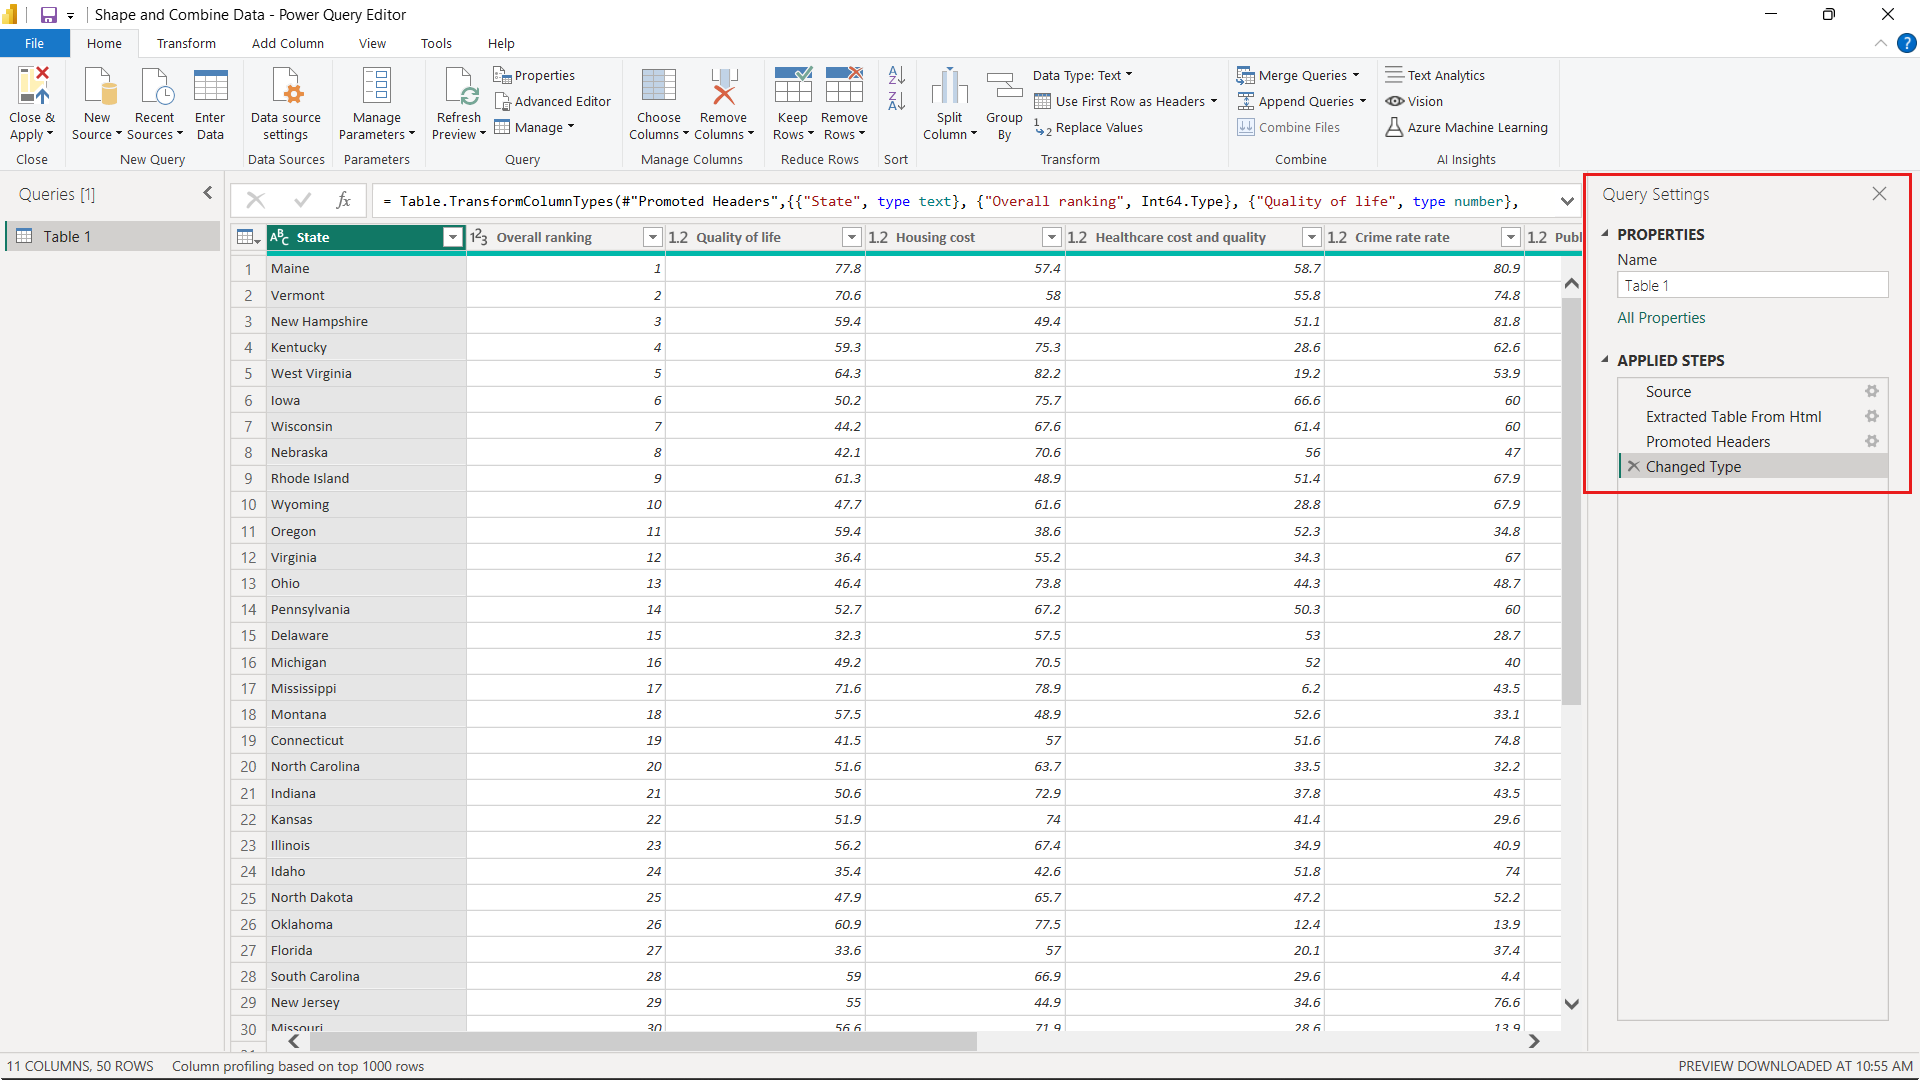1920x1080 pixels.
Task: Expand the formula bar
Action: [x=1567, y=201]
